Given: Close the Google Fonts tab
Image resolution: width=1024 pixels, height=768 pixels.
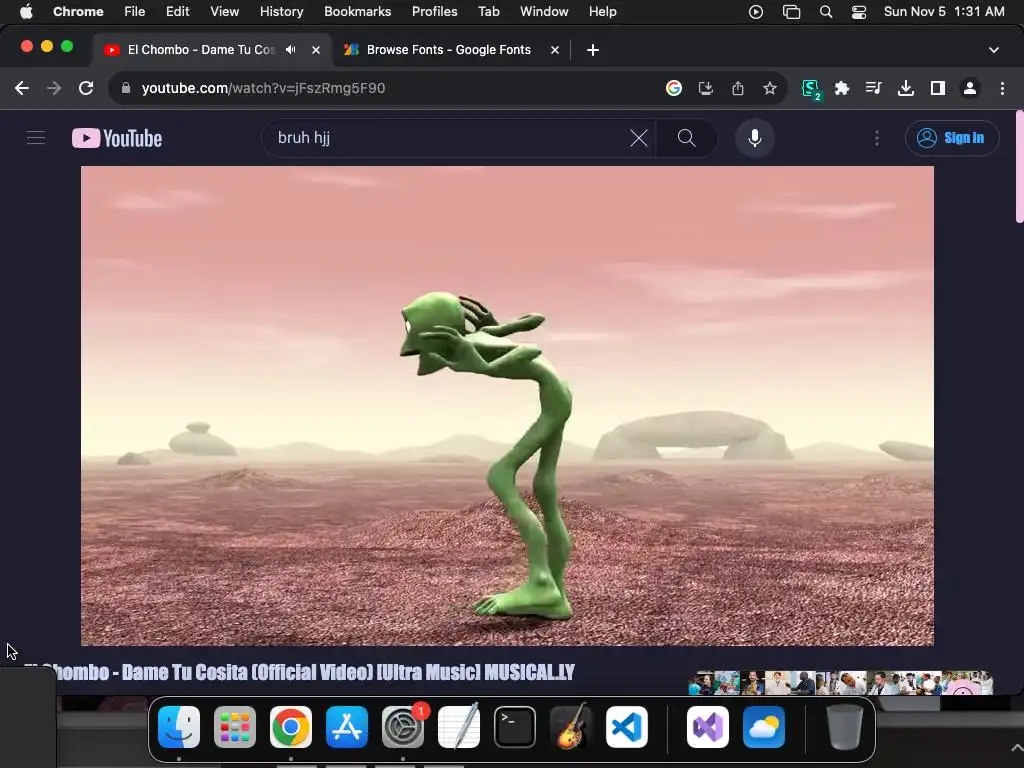Looking at the screenshot, I should (x=555, y=50).
